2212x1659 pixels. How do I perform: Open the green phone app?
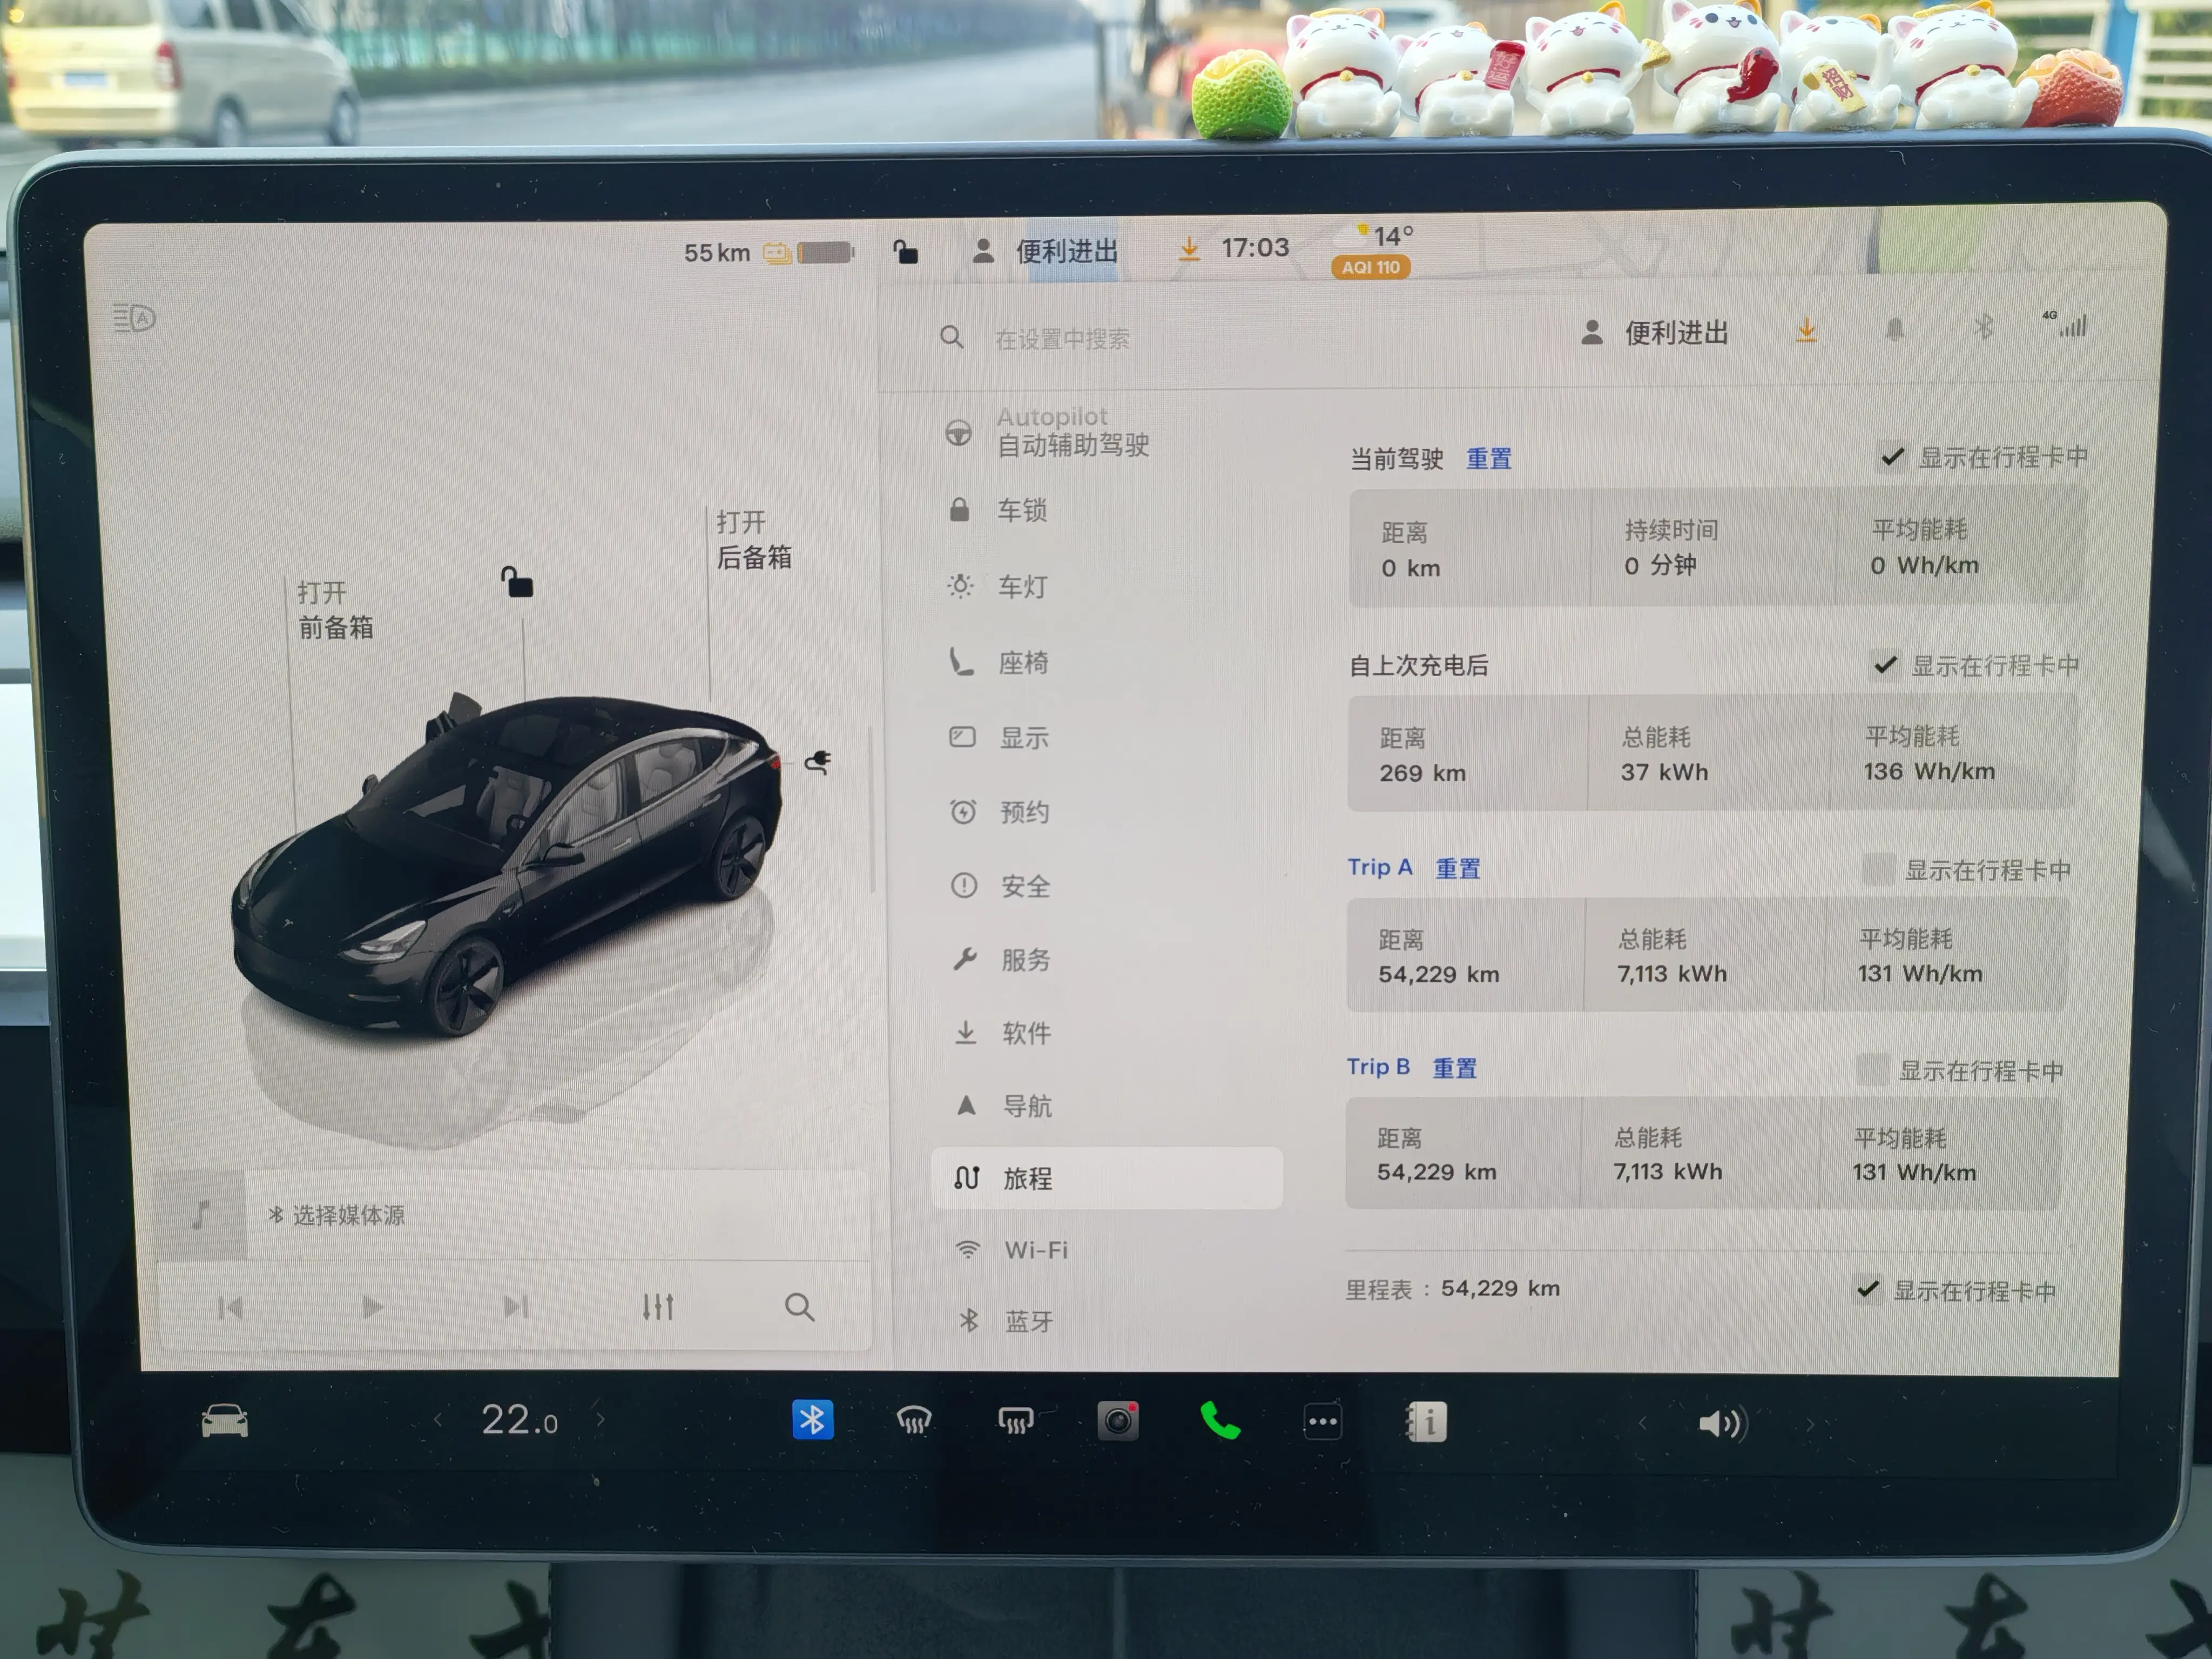pyautogui.click(x=1220, y=1421)
